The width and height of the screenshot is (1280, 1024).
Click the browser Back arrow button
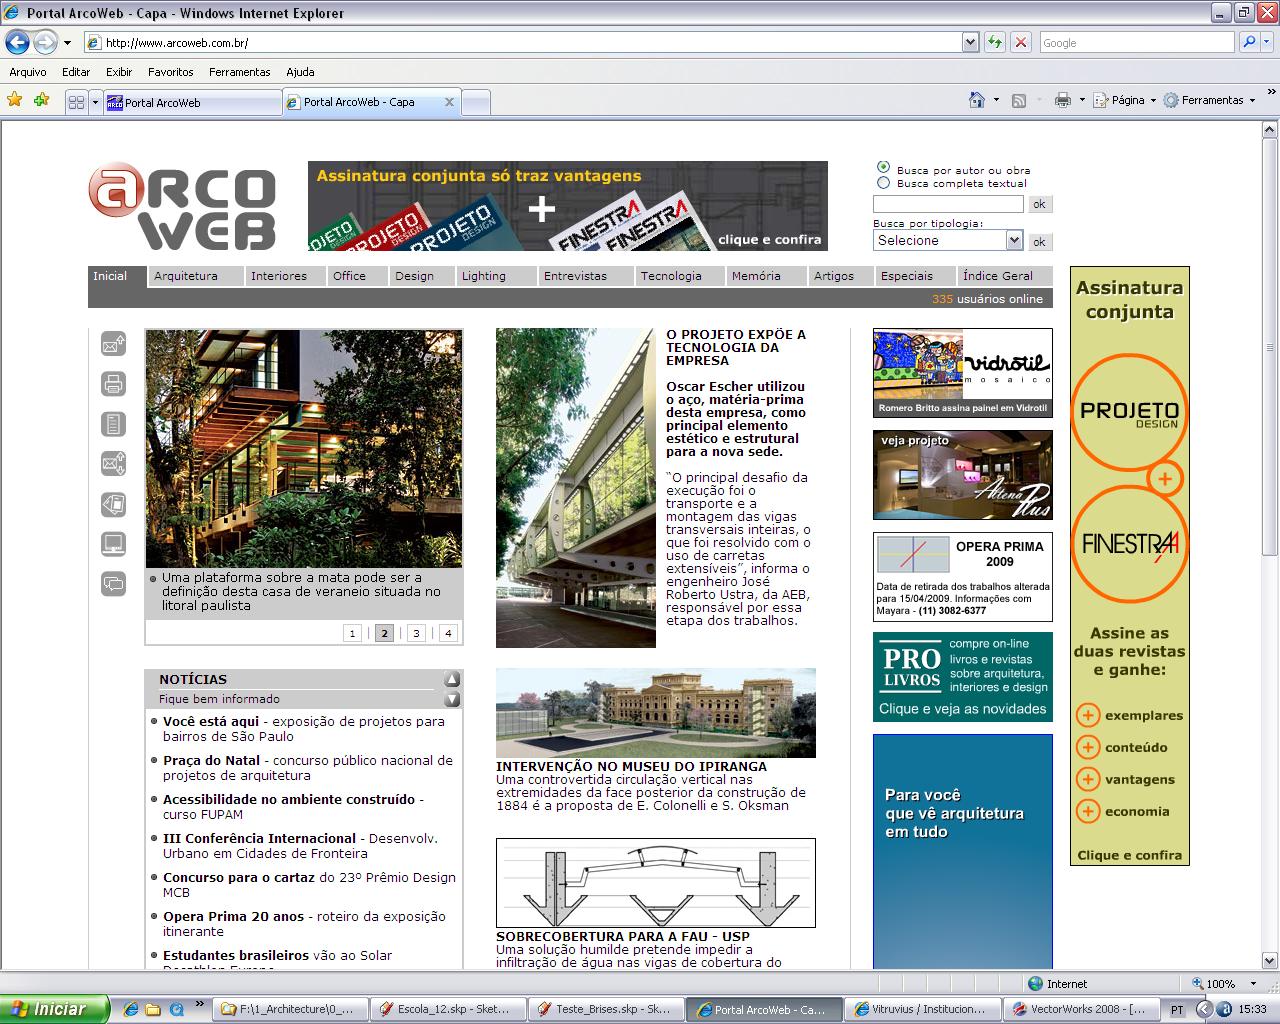17,42
